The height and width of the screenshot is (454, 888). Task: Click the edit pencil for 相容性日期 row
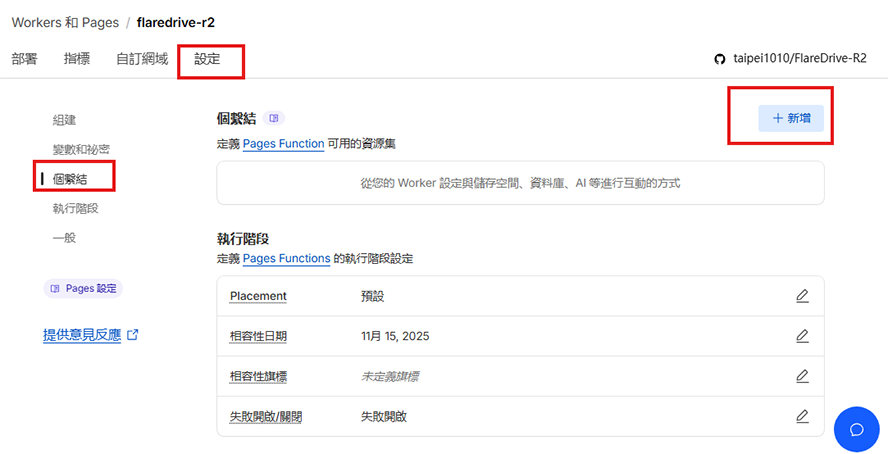(x=802, y=336)
